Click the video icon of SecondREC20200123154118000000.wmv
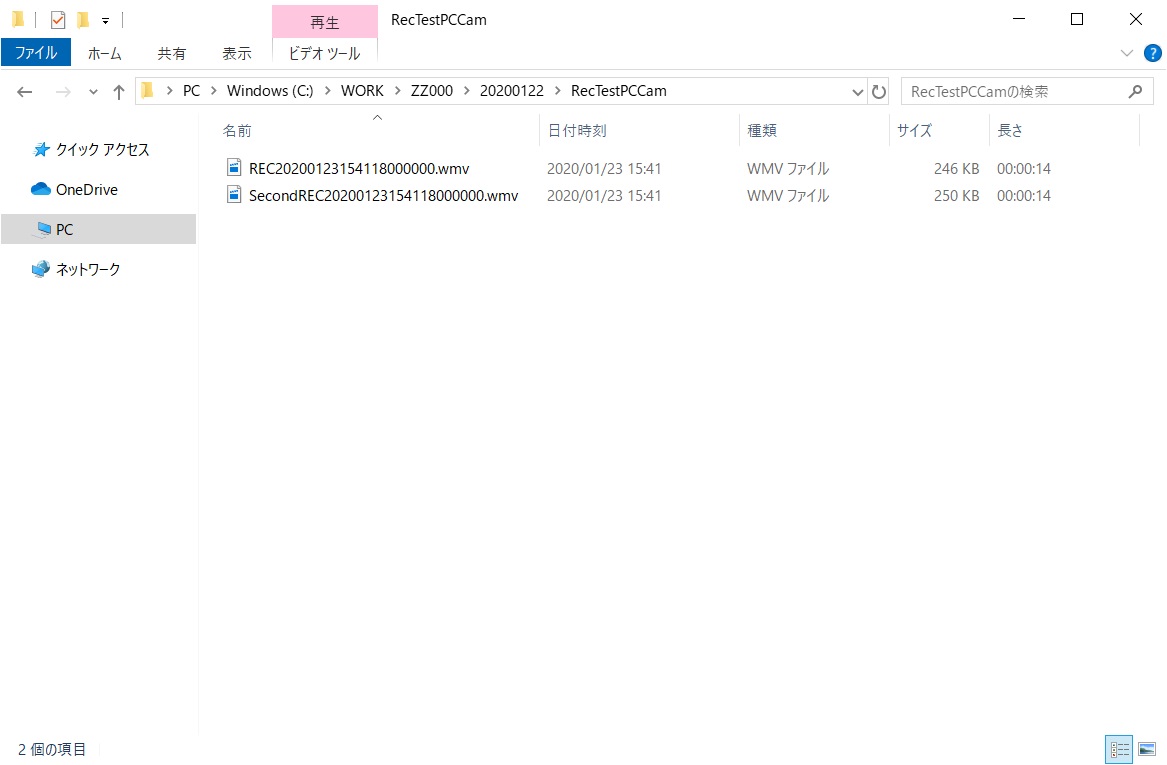The height and width of the screenshot is (765, 1167). click(x=234, y=195)
